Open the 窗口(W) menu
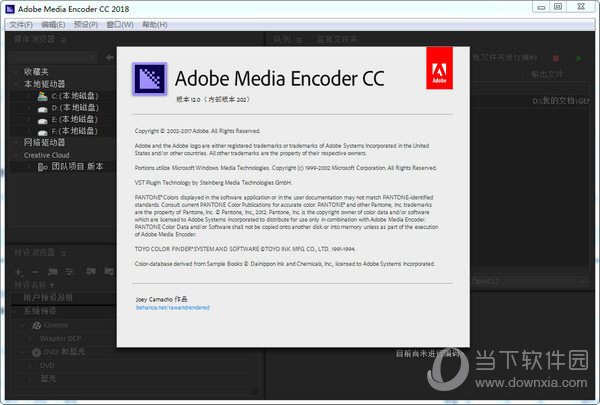 [120, 25]
